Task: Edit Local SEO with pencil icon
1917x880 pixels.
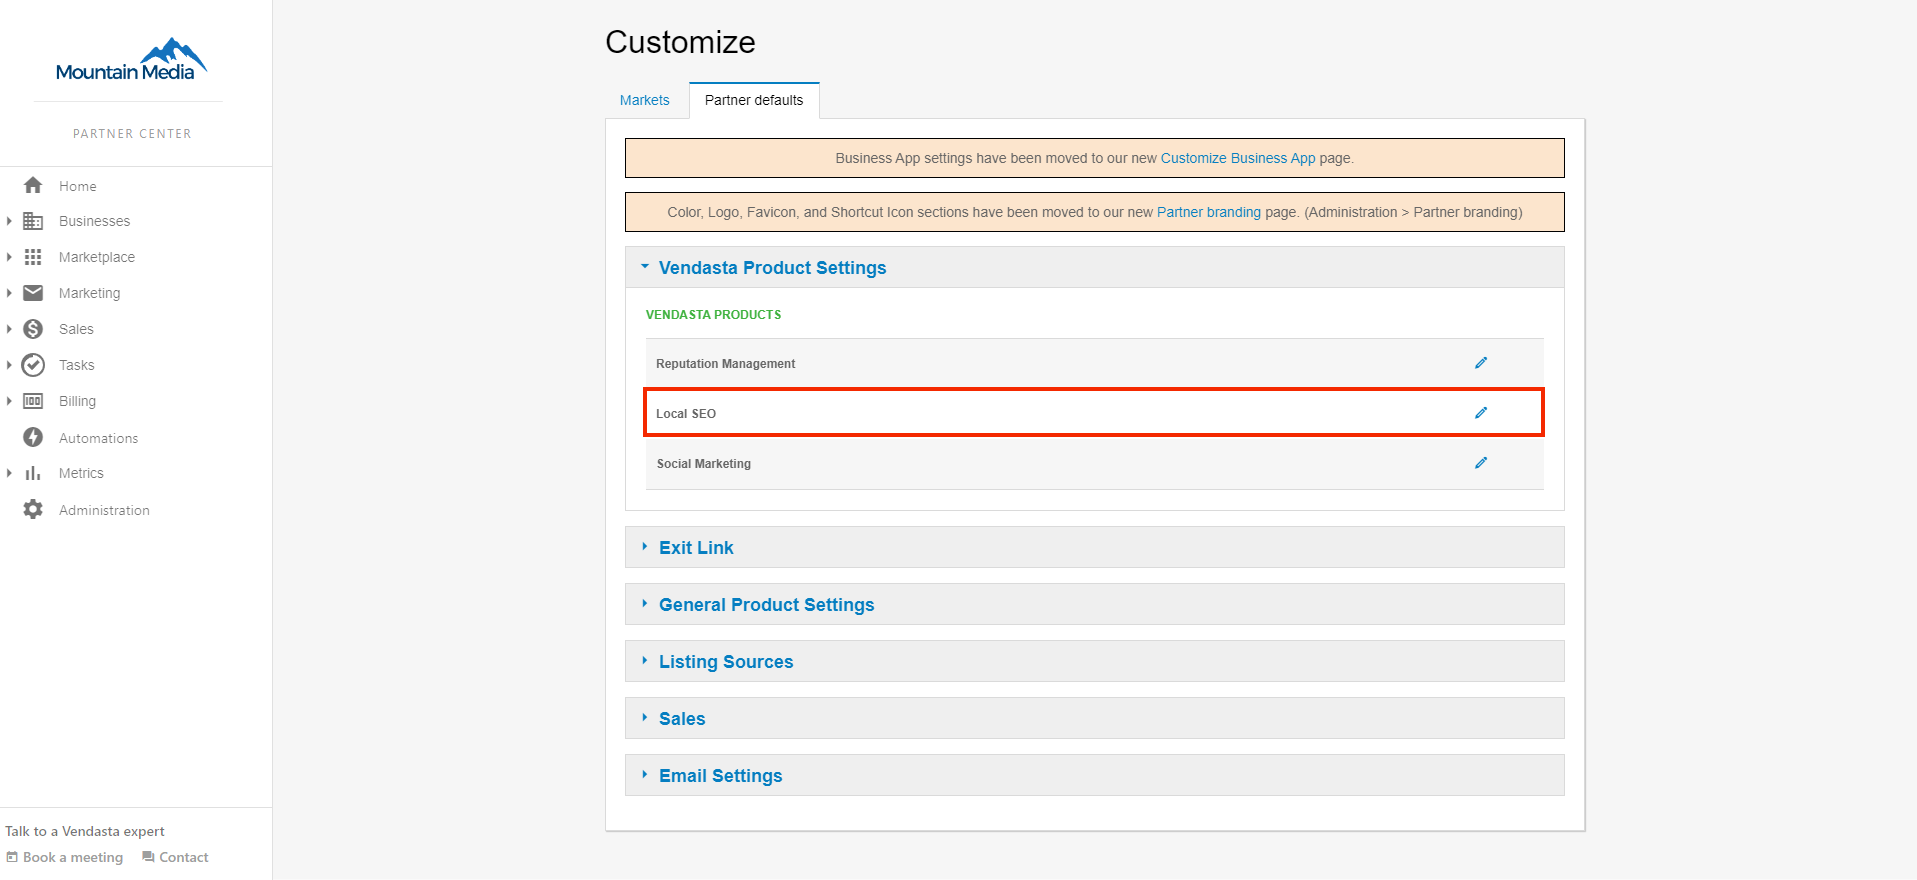Action: tap(1481, 413)
